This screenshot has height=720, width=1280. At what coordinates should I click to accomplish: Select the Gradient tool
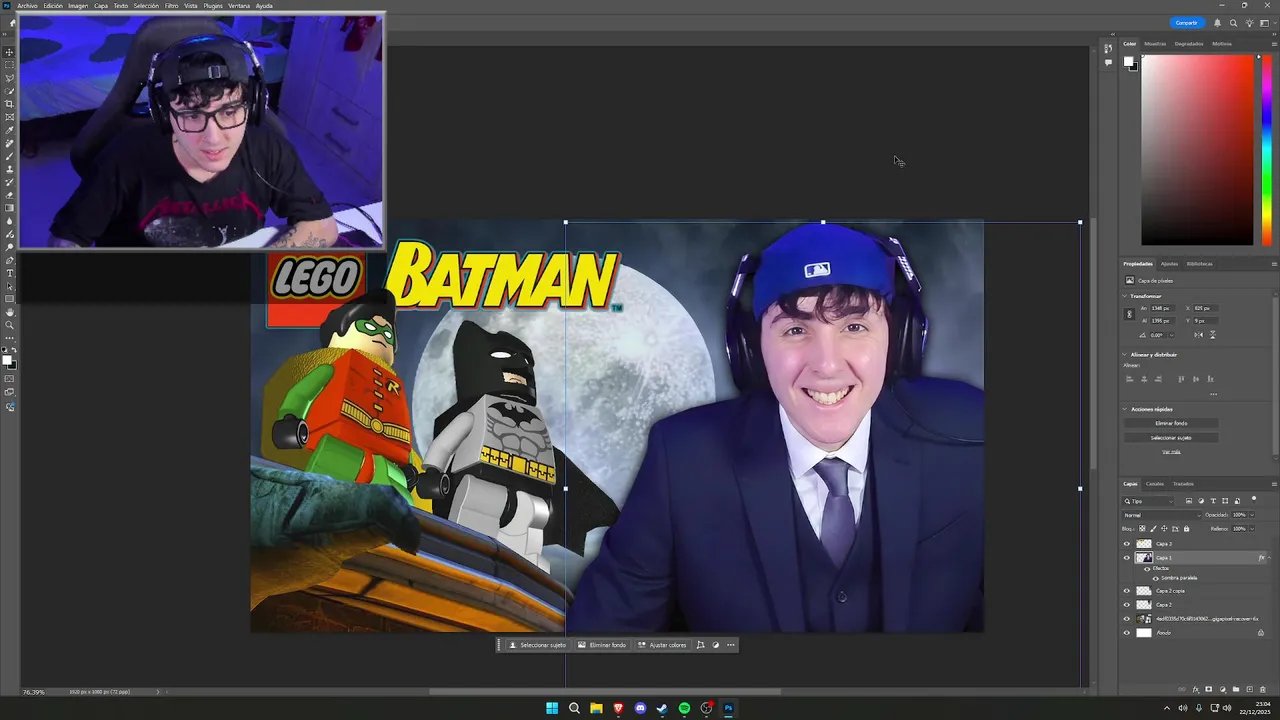click(10, 208)
